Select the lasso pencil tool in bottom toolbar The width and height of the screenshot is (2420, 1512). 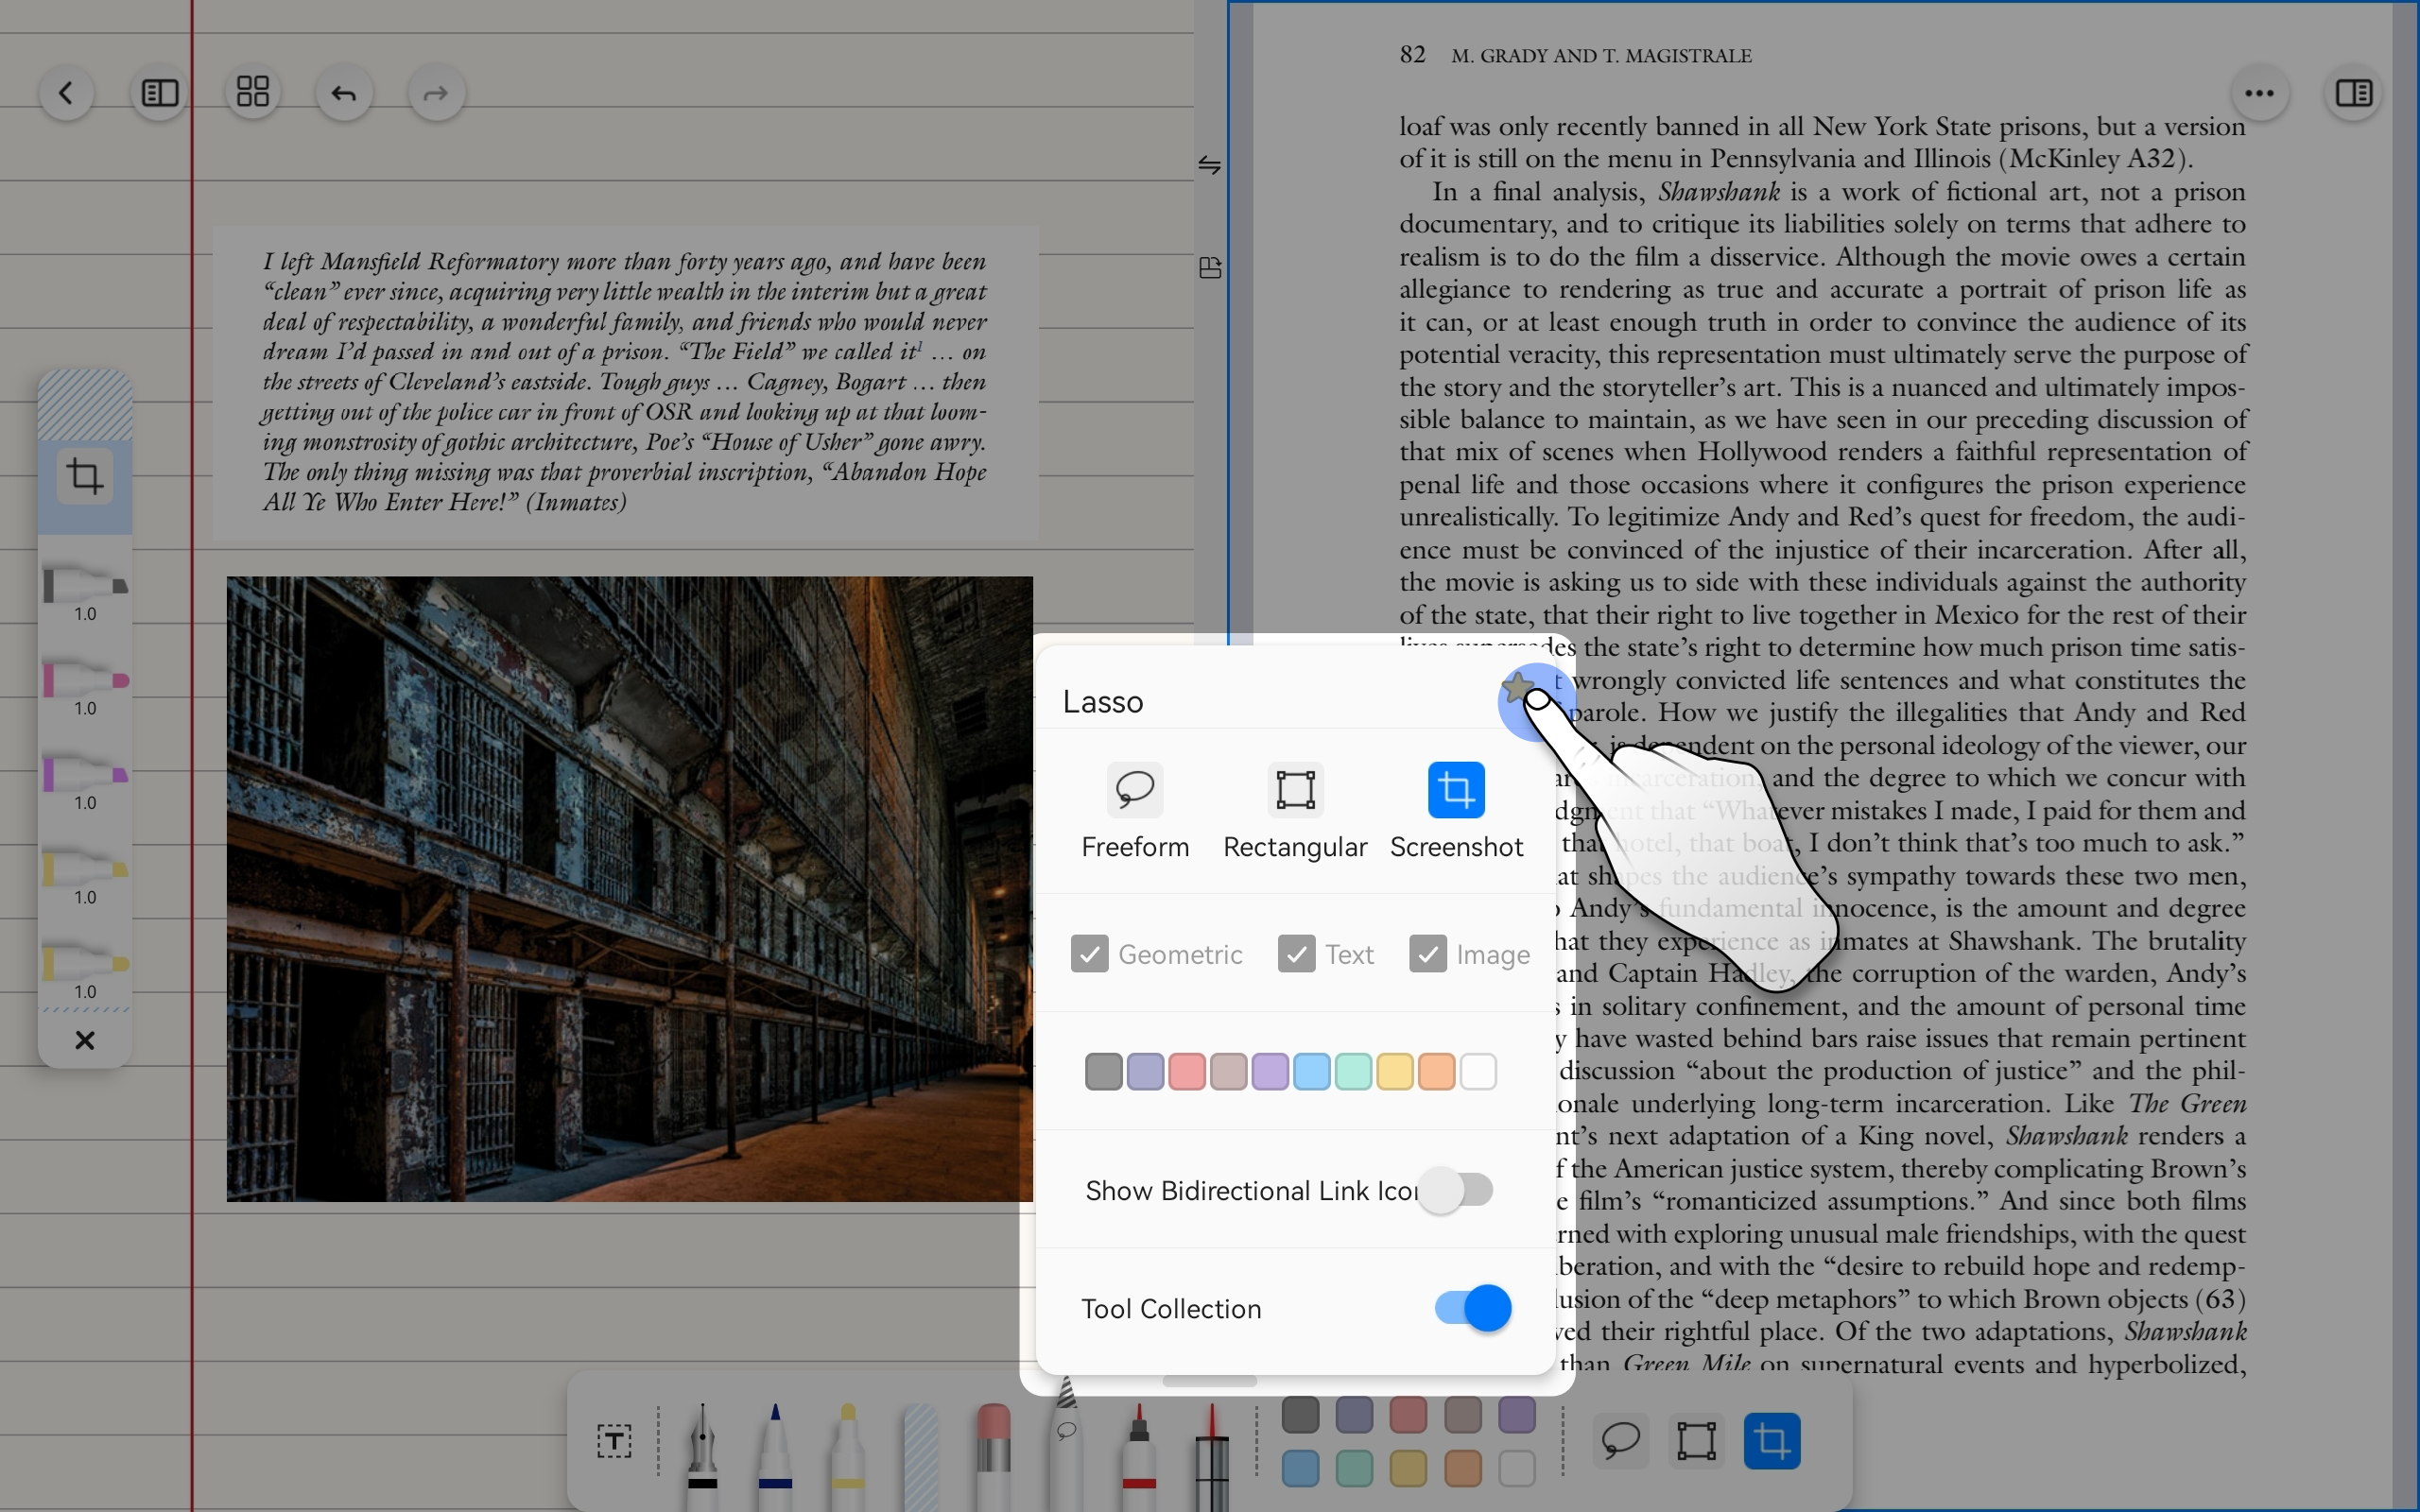tap(1066, 1445)
